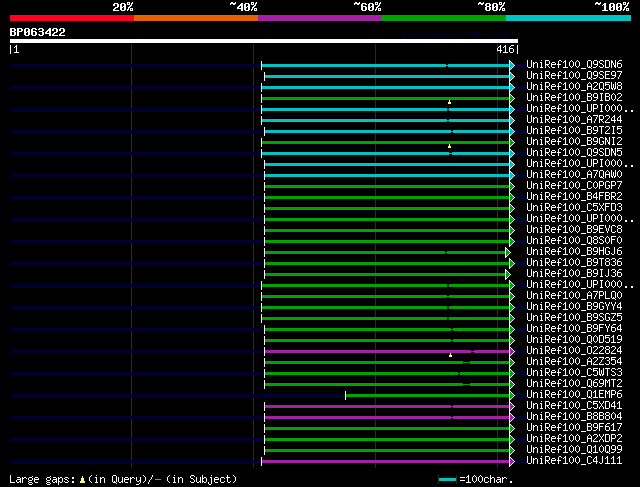Screen dimensions: 640x487
Task: Click the purple arrowhead ending C4J111 alignment
Action: point(512,462)
